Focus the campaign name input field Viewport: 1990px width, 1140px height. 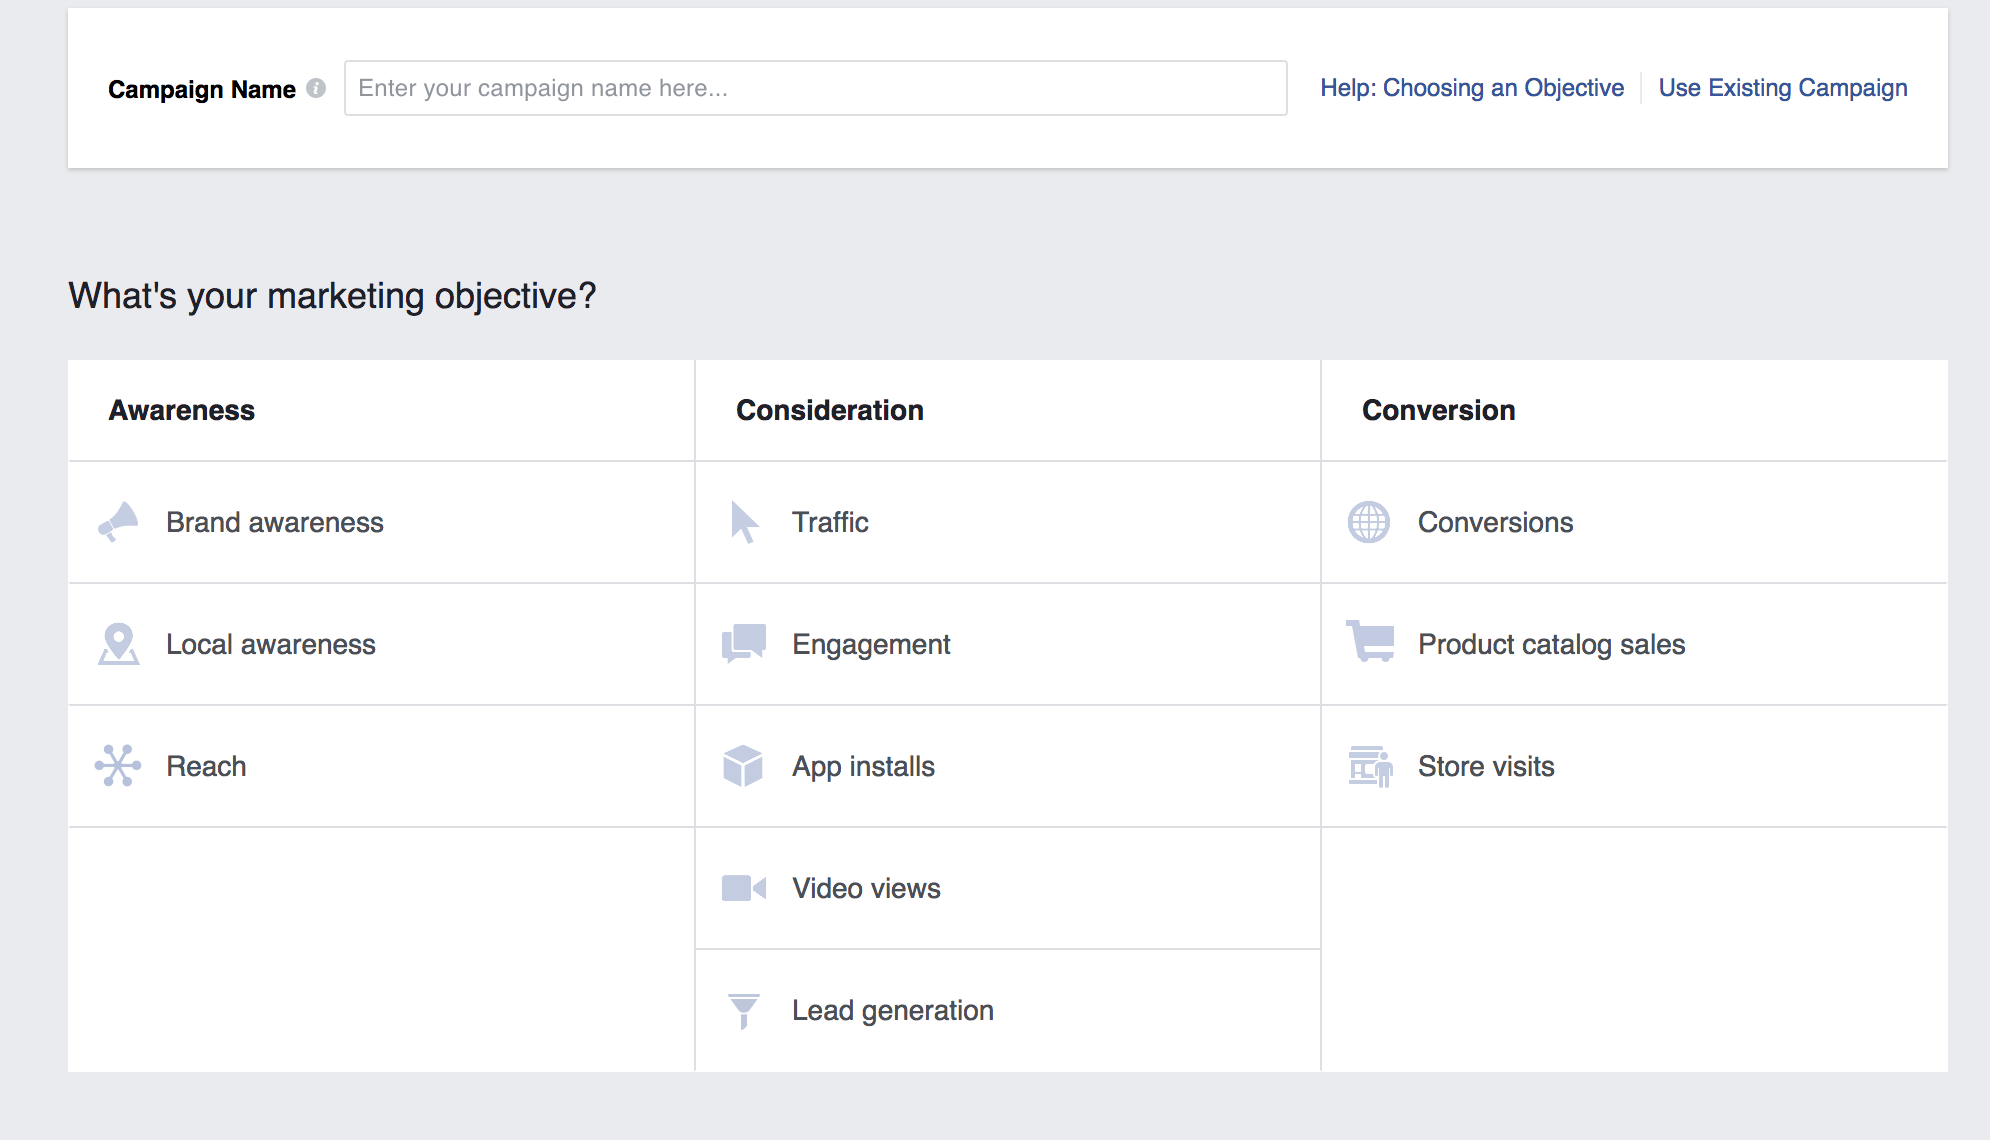[x=816, y=88]
